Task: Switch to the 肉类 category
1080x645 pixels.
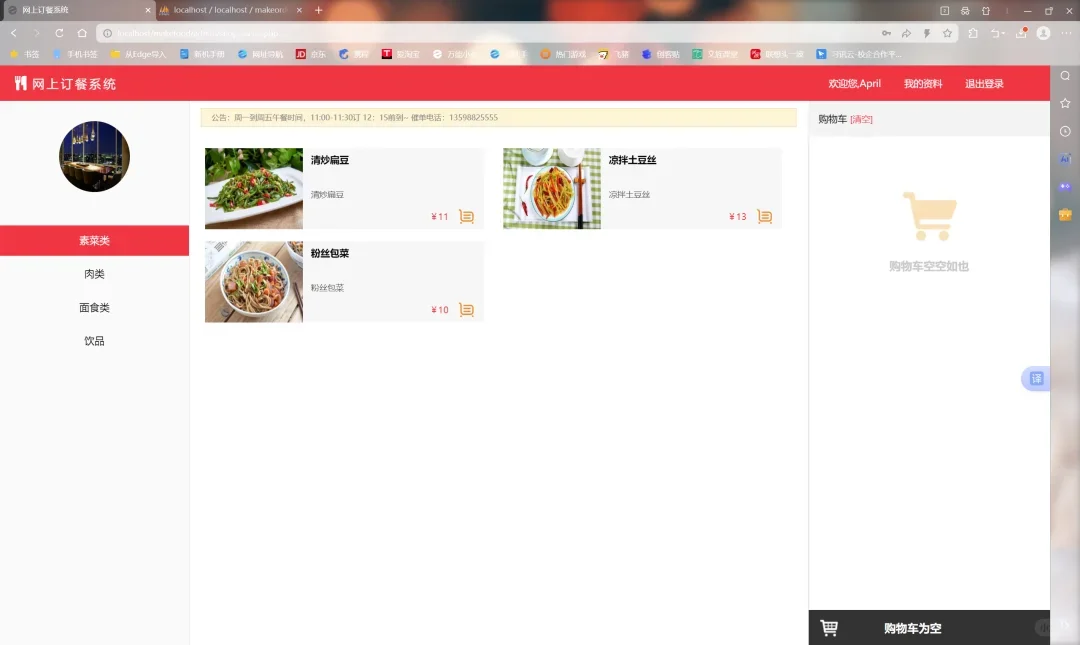Action: coord(94,273)
